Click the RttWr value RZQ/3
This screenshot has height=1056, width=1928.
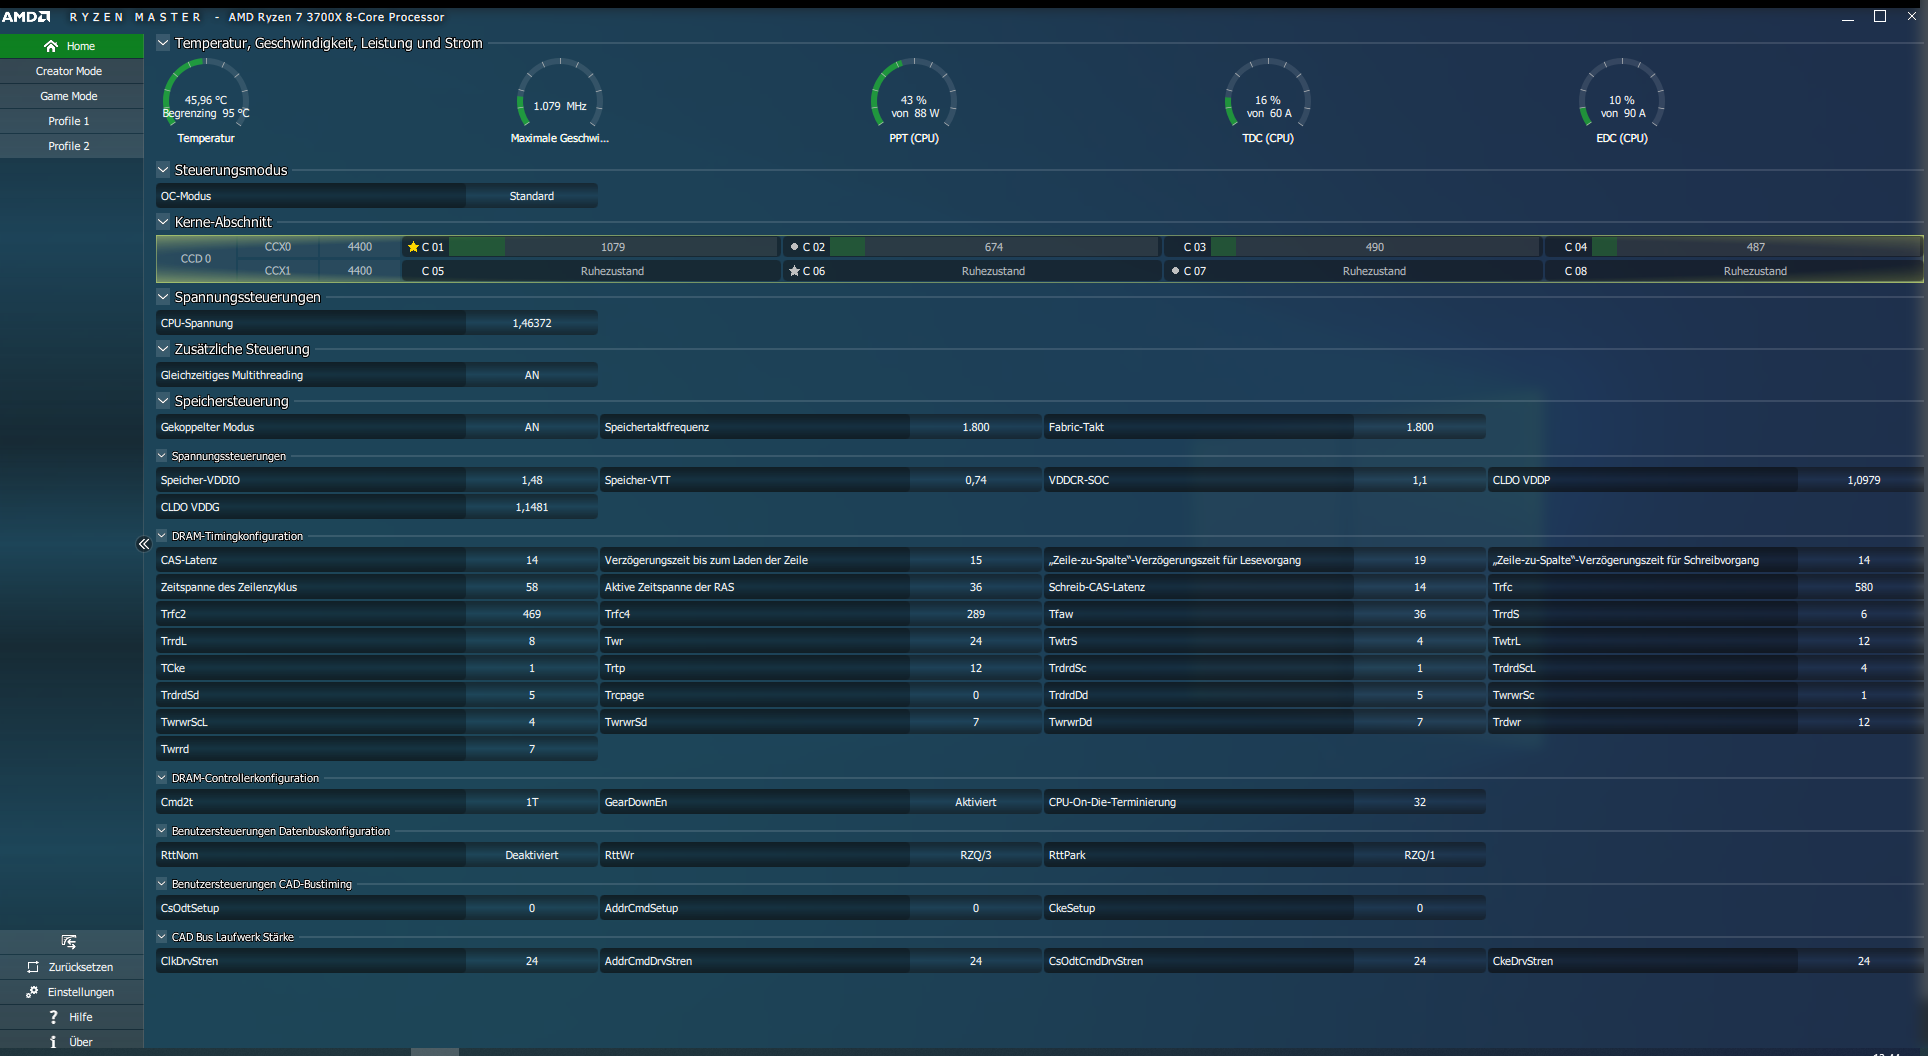coord(976,855)
